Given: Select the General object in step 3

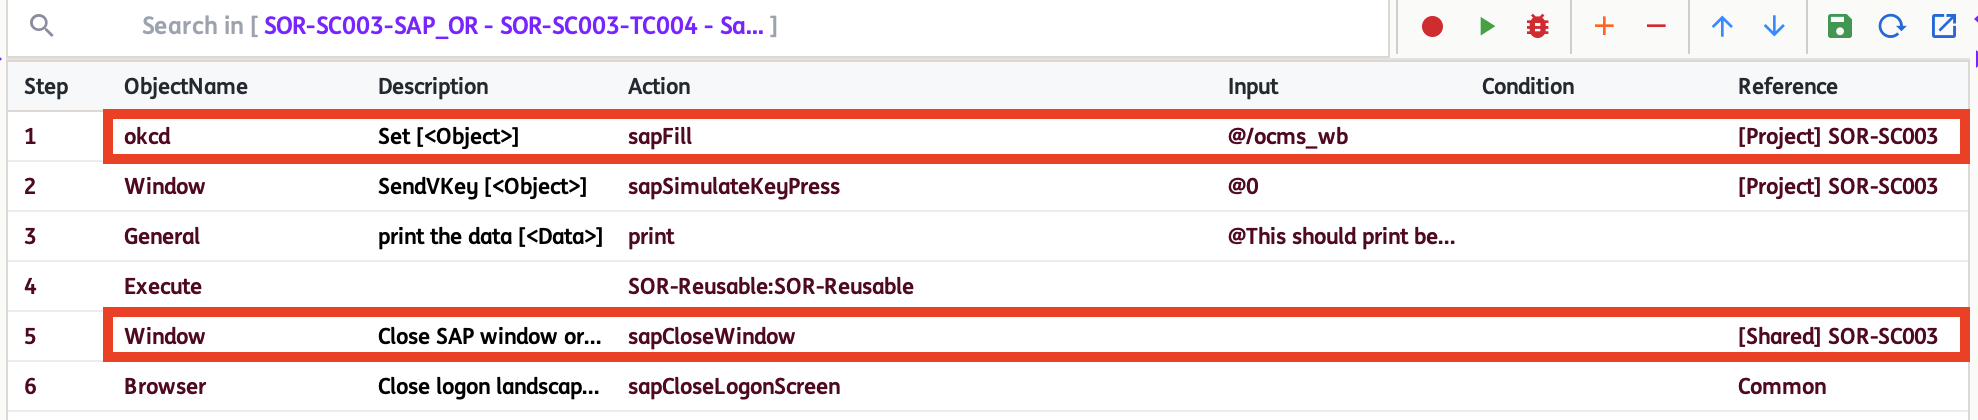Looking at the screenshot, I should [162, 236].
